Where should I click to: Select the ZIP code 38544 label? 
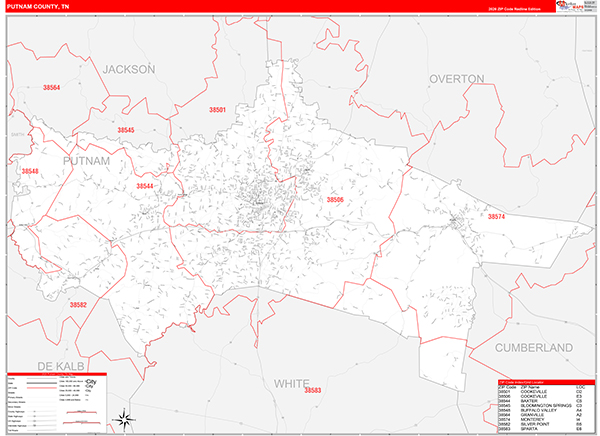145,186
